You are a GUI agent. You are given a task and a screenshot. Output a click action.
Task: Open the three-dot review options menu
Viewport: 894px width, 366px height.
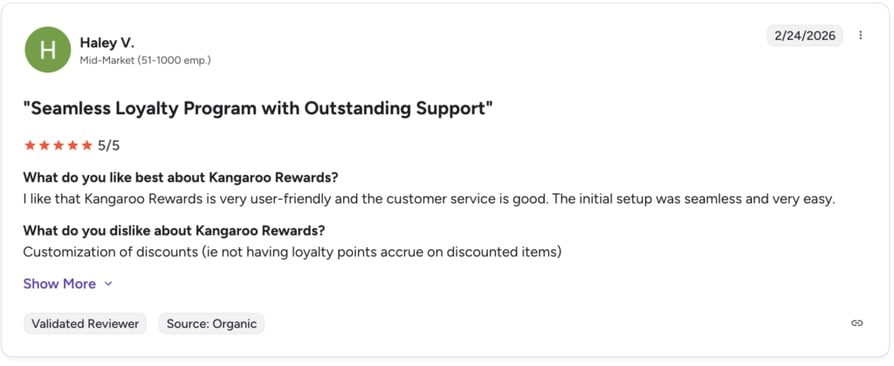(x=860, y=35)
